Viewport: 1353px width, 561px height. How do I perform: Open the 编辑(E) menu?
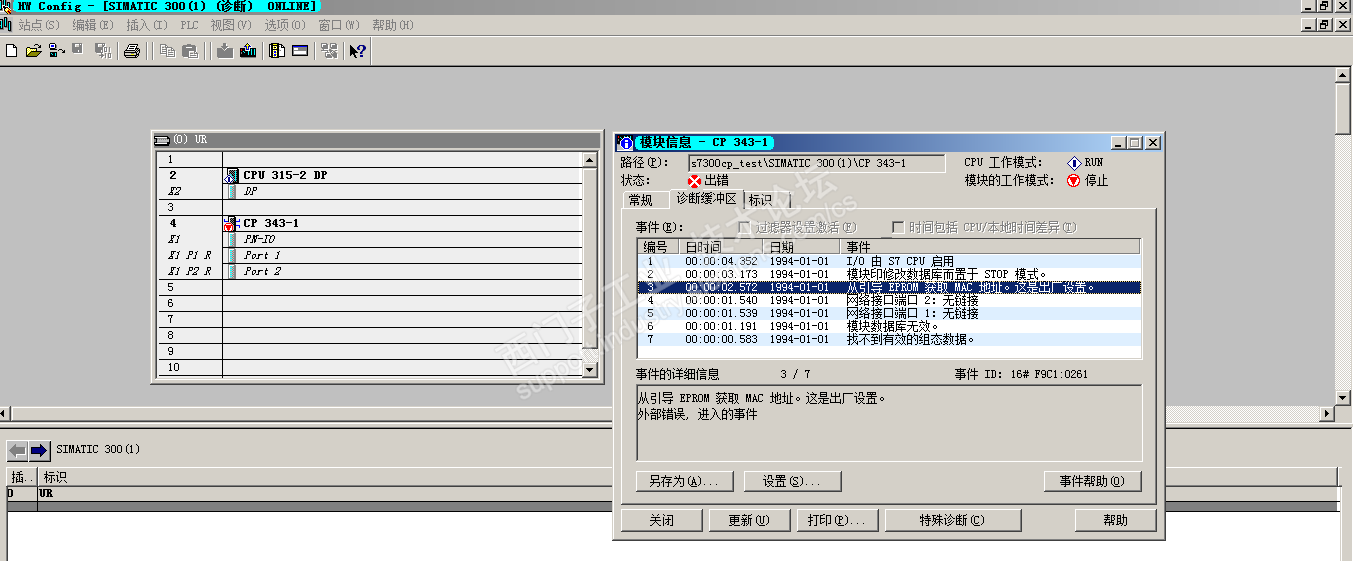[x=92, y=25]
